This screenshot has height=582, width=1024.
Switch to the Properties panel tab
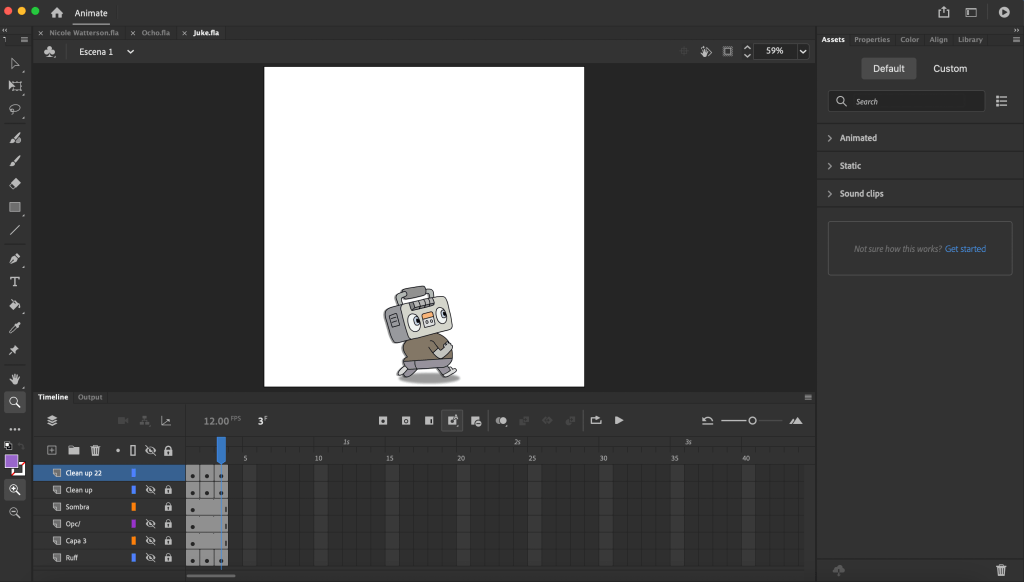tap(871, 40)
